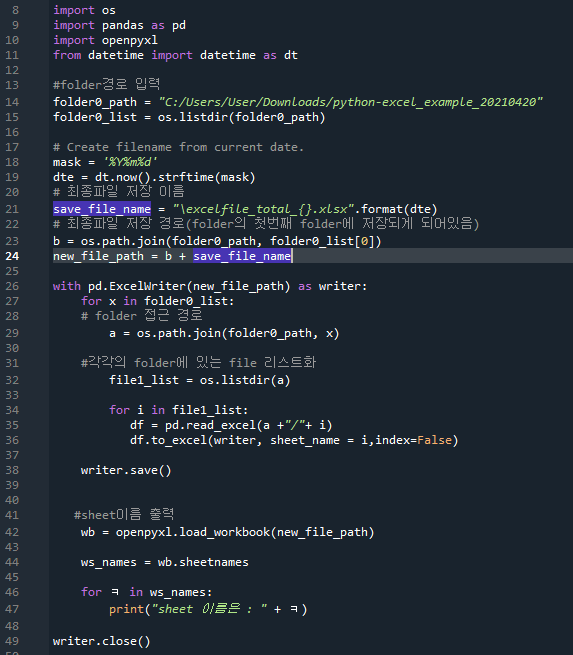Viewport: 573px width, 655px height.
Task: Click the folder0_path string value on line 14
Action: [x=350, y=102]
